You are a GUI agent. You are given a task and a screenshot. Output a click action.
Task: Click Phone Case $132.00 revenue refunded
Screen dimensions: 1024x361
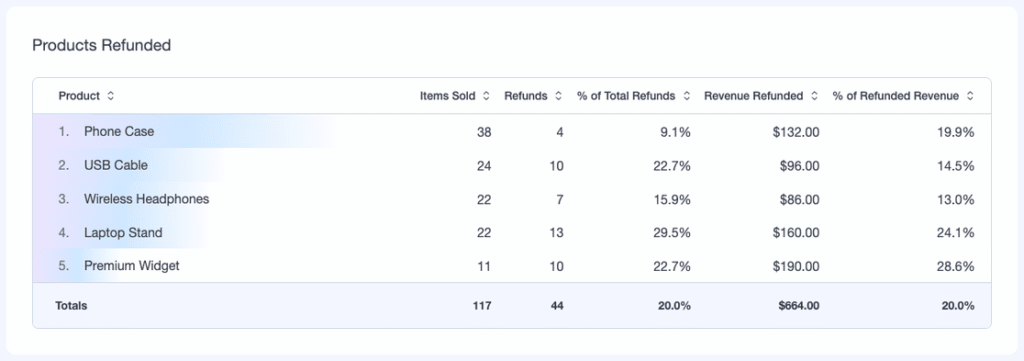tap(796, 133)
